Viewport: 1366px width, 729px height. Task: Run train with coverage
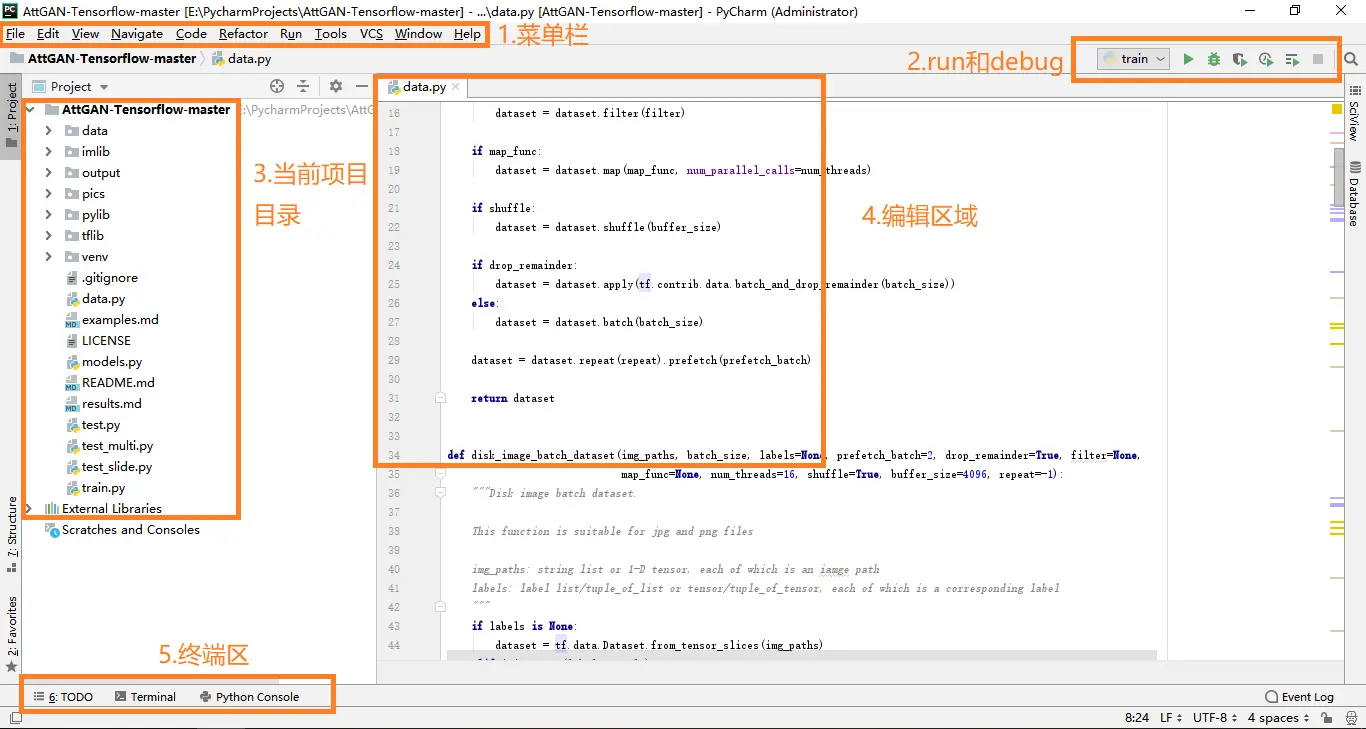(1240, 60)
